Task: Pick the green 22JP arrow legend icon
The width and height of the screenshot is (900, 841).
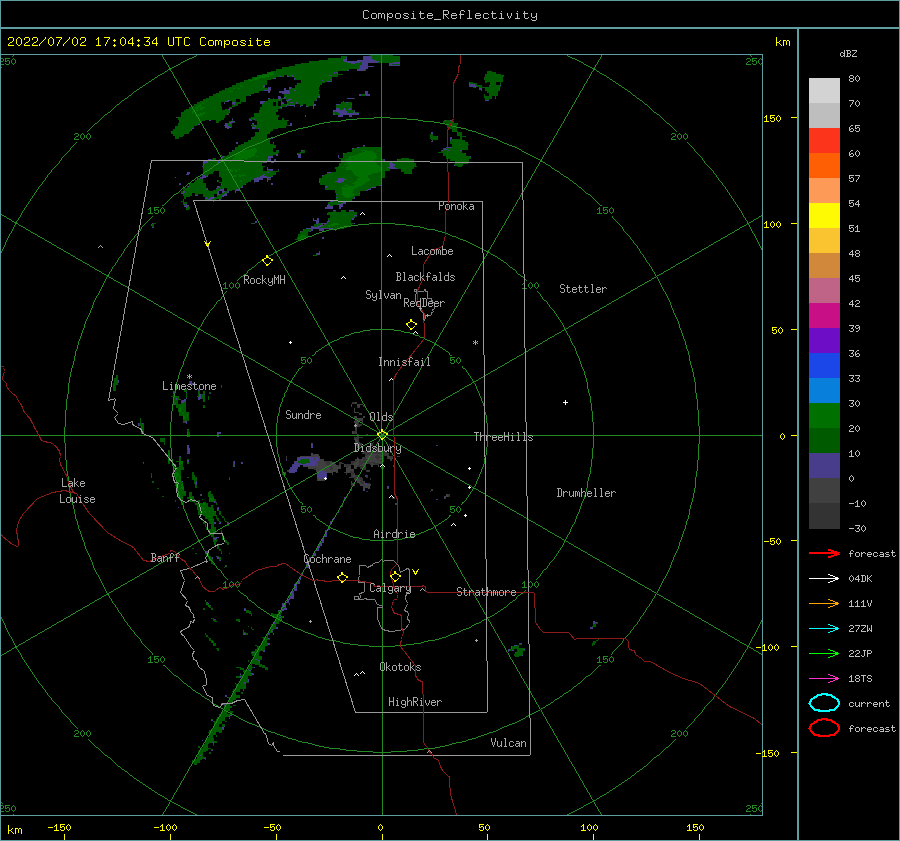Action: (824, 653)
